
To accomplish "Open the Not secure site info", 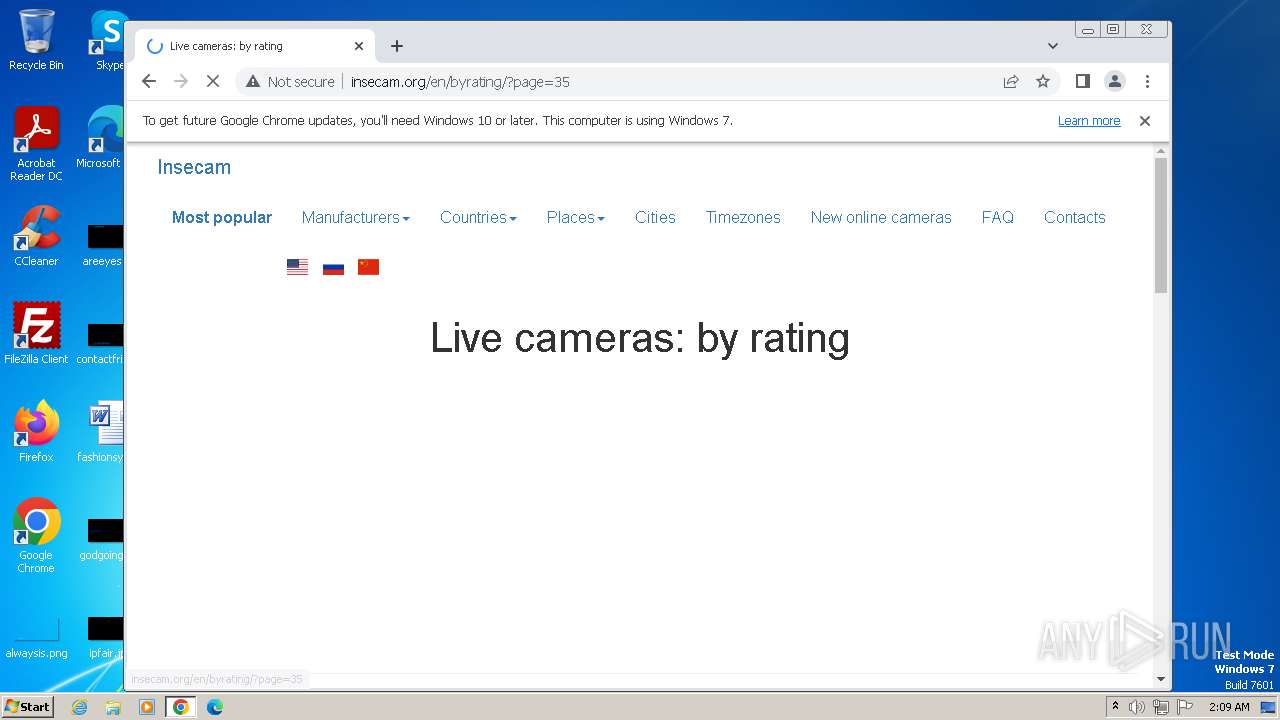I will 290,82.
